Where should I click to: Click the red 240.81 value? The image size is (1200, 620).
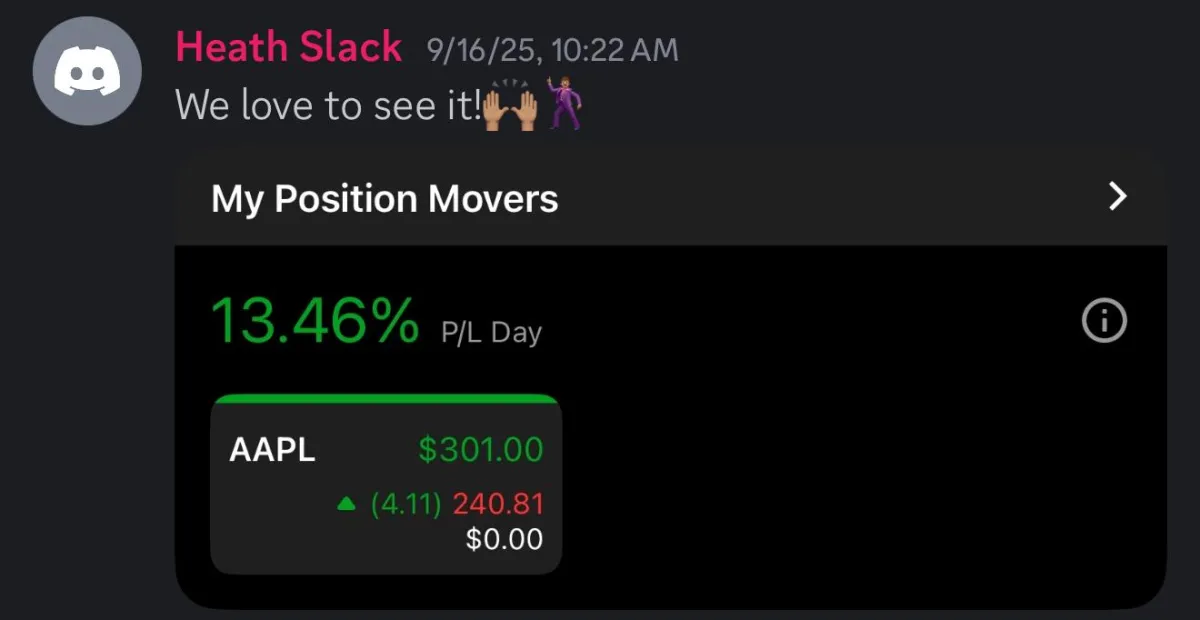[498, 504]
